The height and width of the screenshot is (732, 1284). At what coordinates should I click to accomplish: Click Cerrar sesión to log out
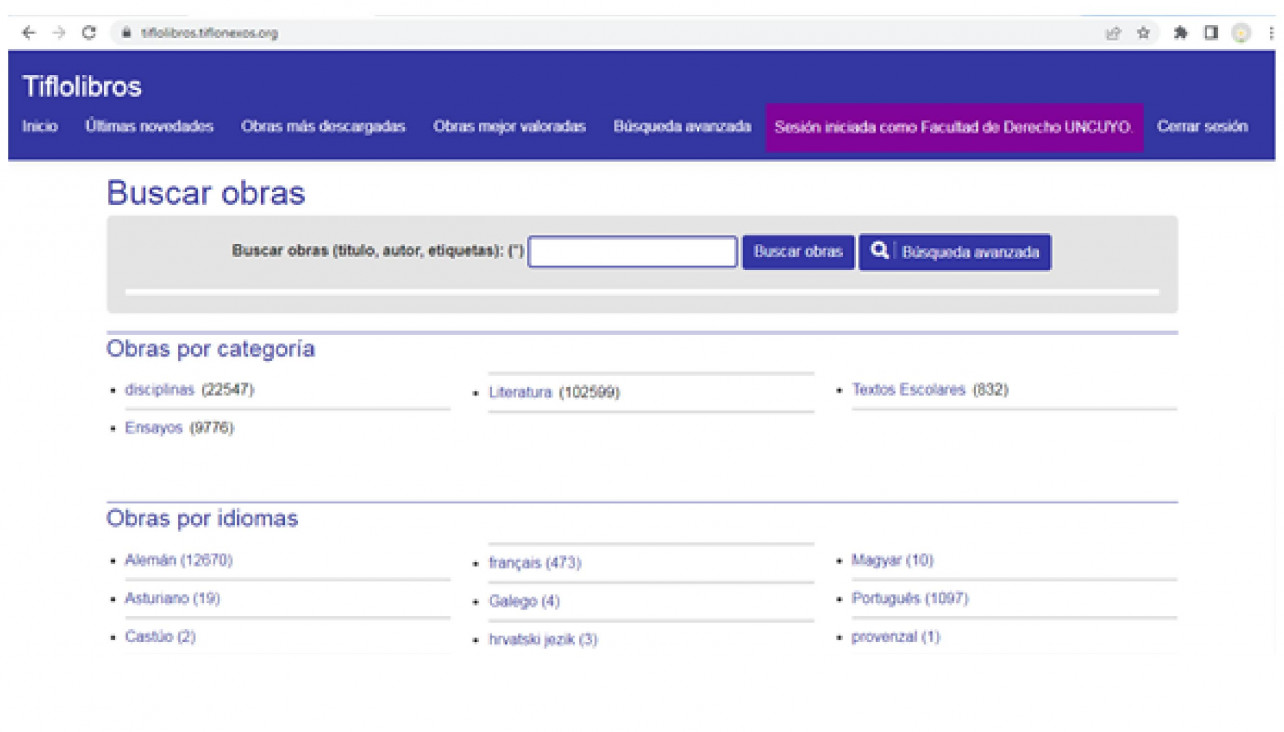point(1202,127)
